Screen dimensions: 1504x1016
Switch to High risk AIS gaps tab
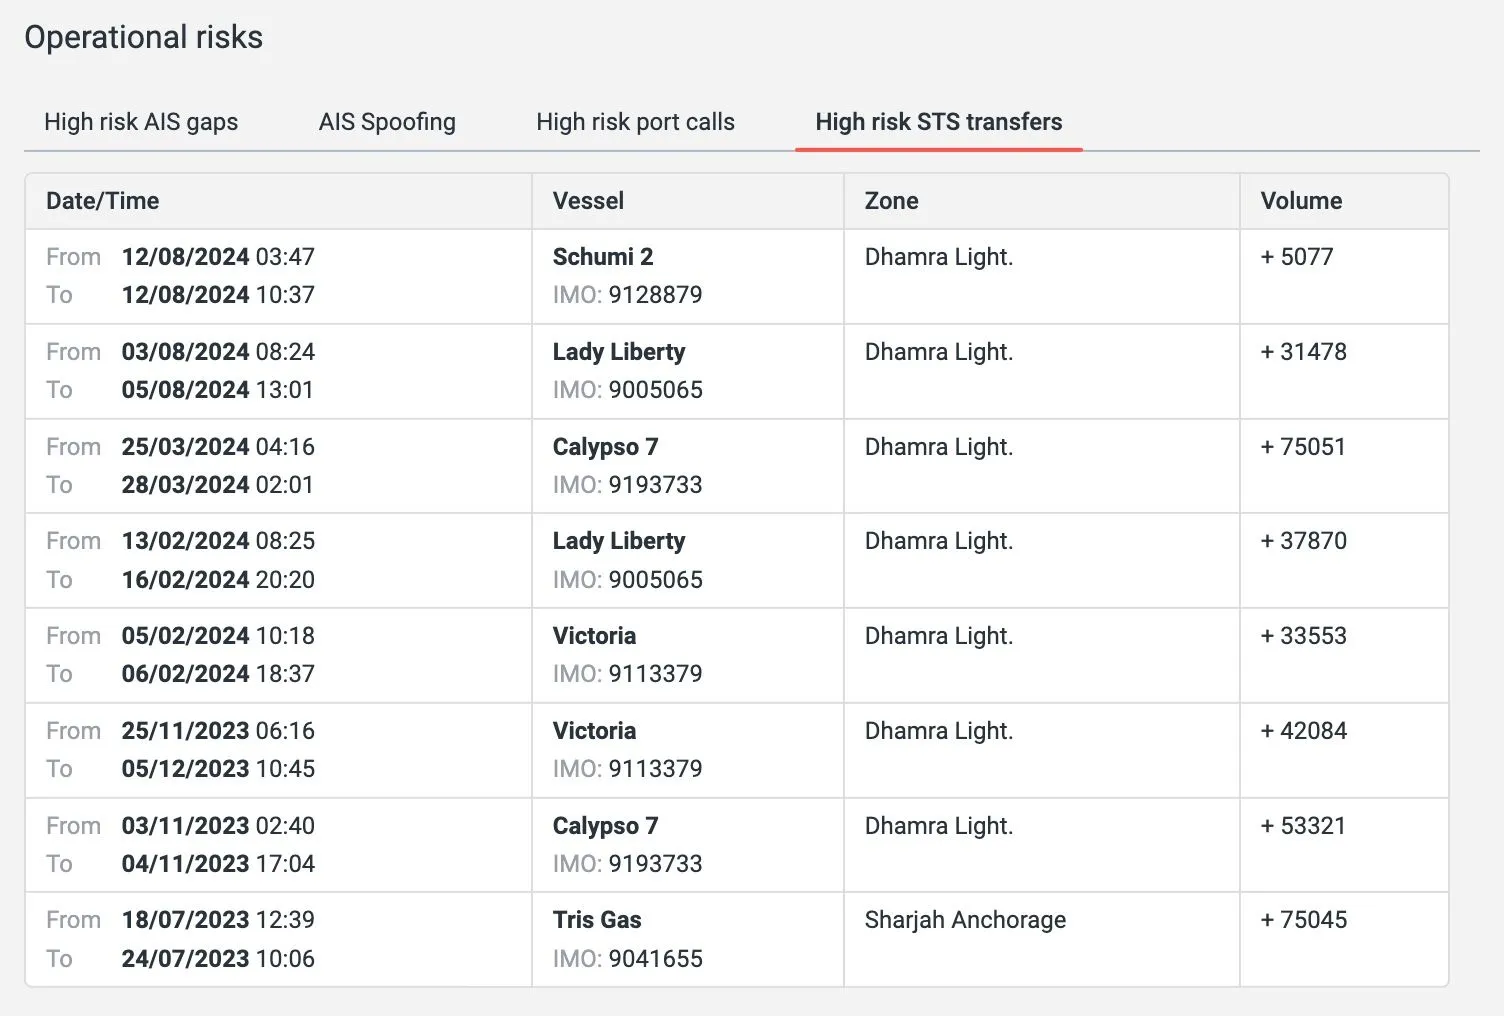pos(141,122)
